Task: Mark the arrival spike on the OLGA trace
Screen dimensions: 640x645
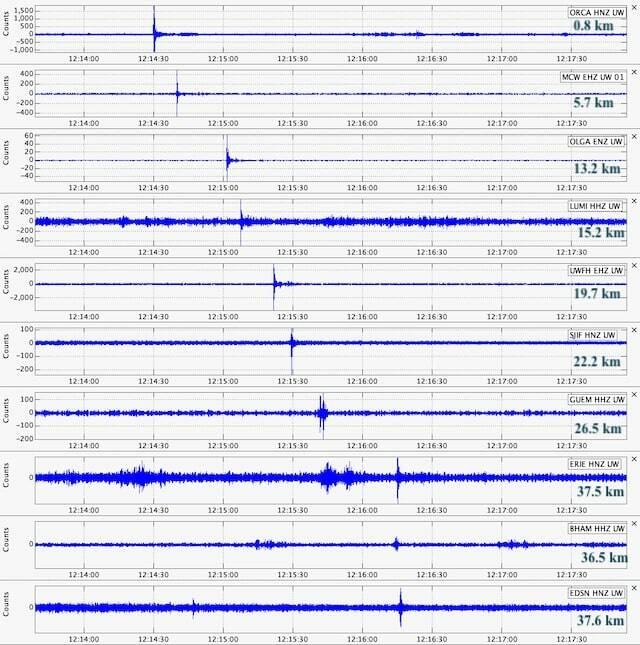Action: pyautogui.click(x=227, y=155)
